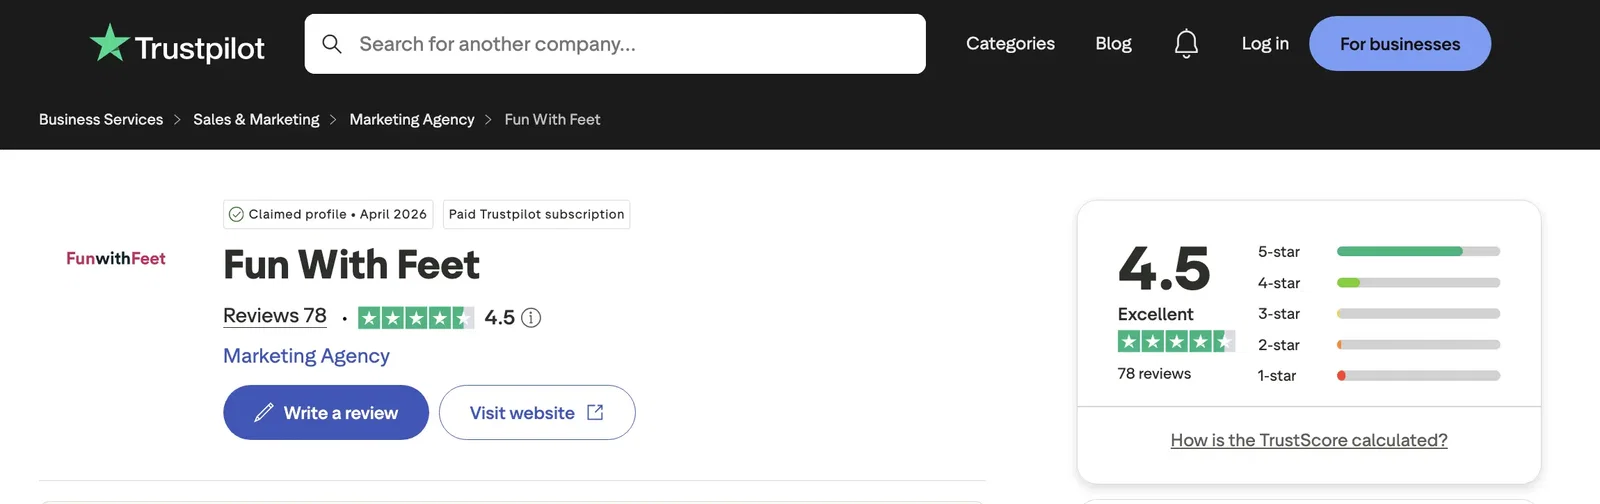
Task: Click the Fun With Feet breadcrumb text
Action: [552, 119]
